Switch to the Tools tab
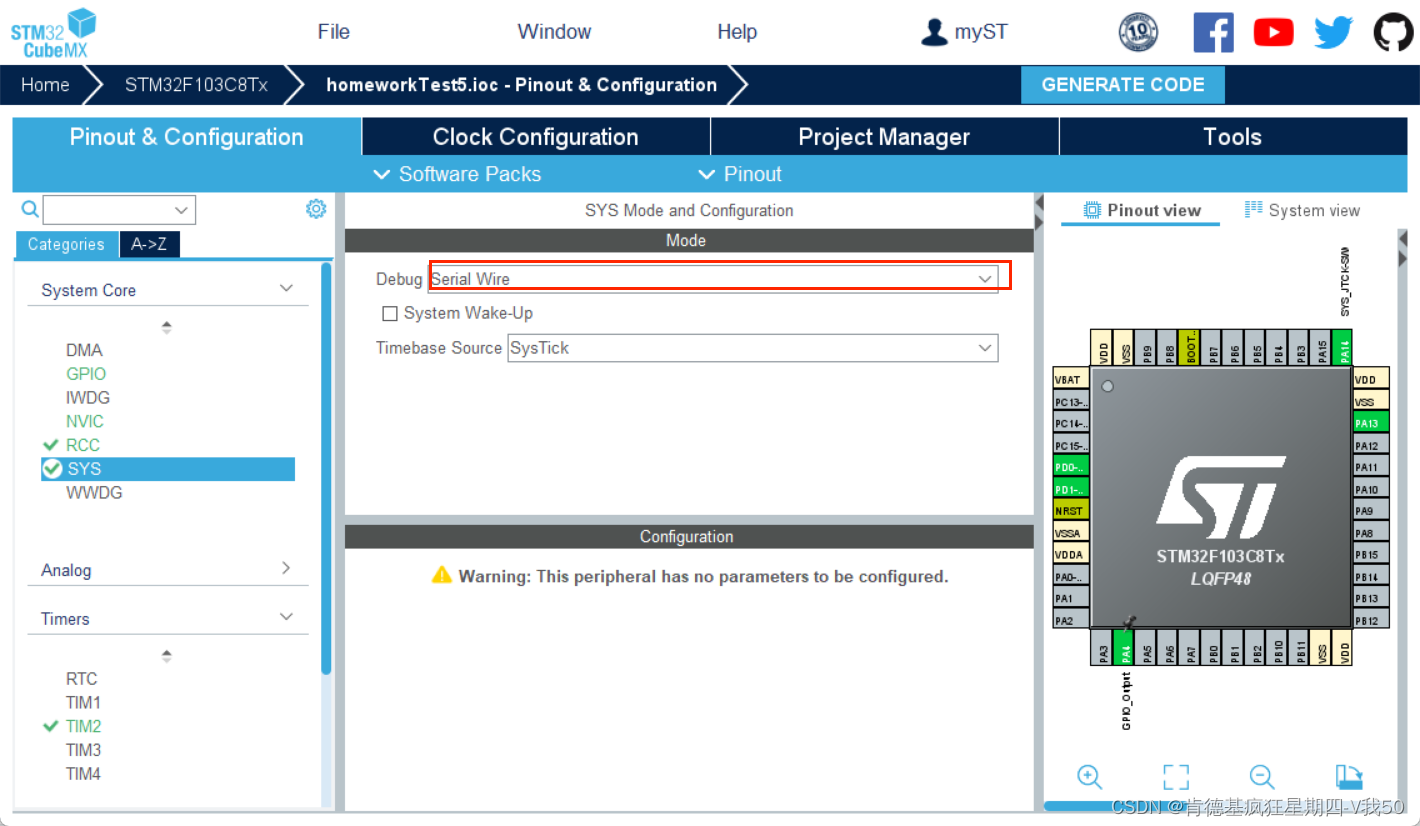 (1232, 137)
